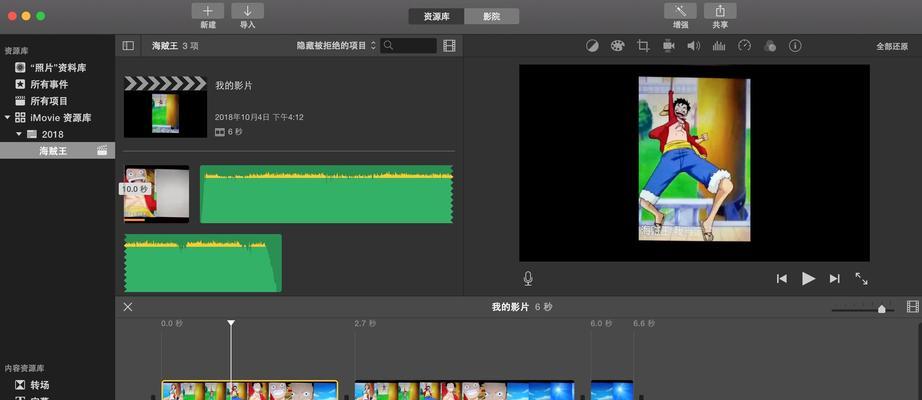Click the 海贼王 3 项 browser title
Viewport: 922px width, 400px height.
click(175, 46)
